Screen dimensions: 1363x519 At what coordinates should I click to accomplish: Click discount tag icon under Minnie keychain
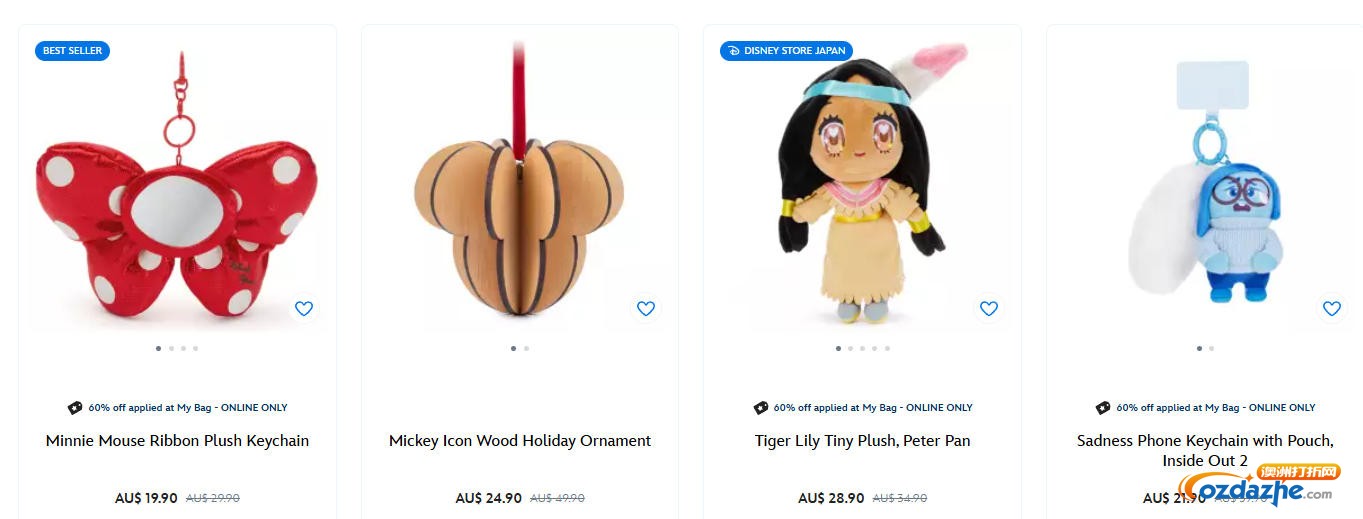pos(75,408)
